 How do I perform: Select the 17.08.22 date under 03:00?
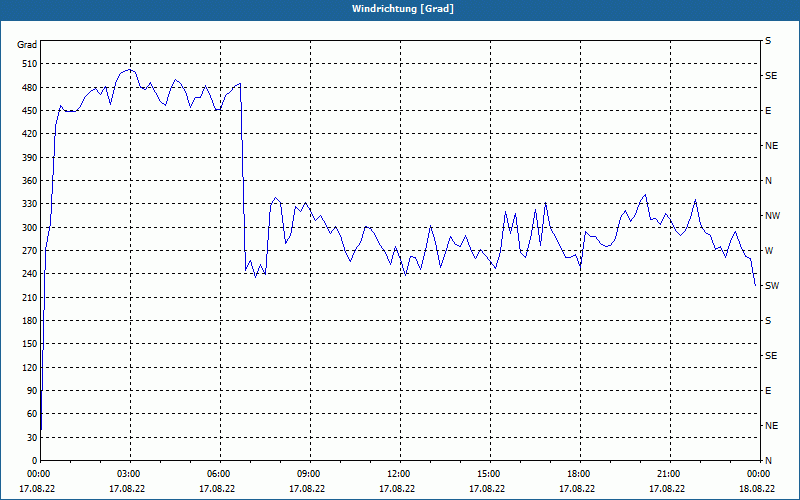(x=127, y=488)
